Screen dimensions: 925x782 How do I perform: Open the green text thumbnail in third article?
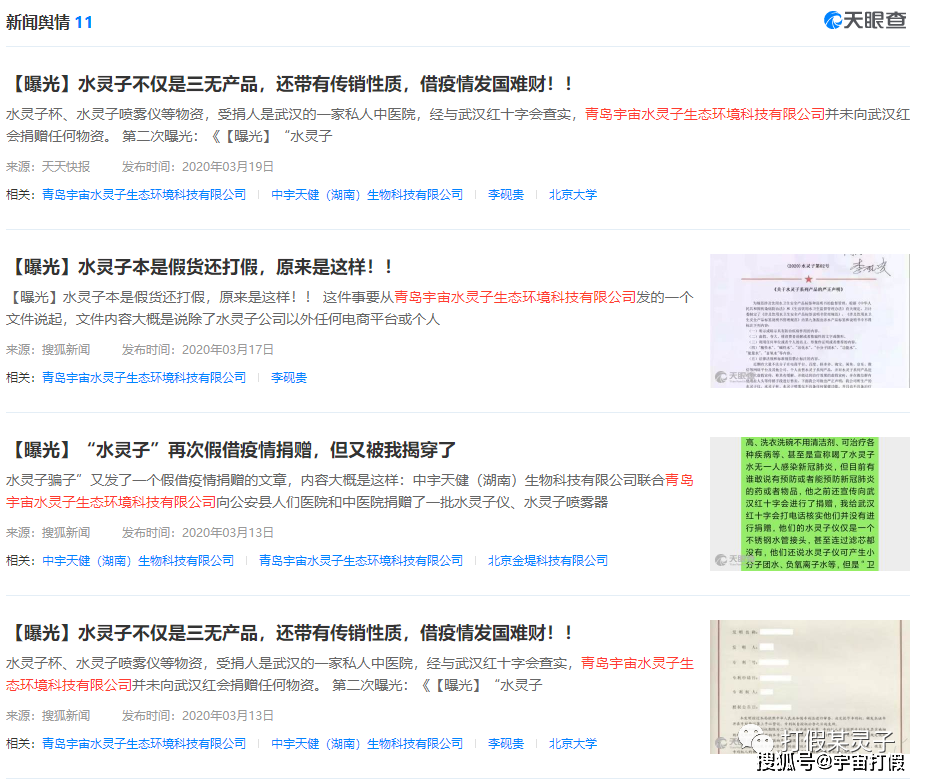[x=809, y=504]
